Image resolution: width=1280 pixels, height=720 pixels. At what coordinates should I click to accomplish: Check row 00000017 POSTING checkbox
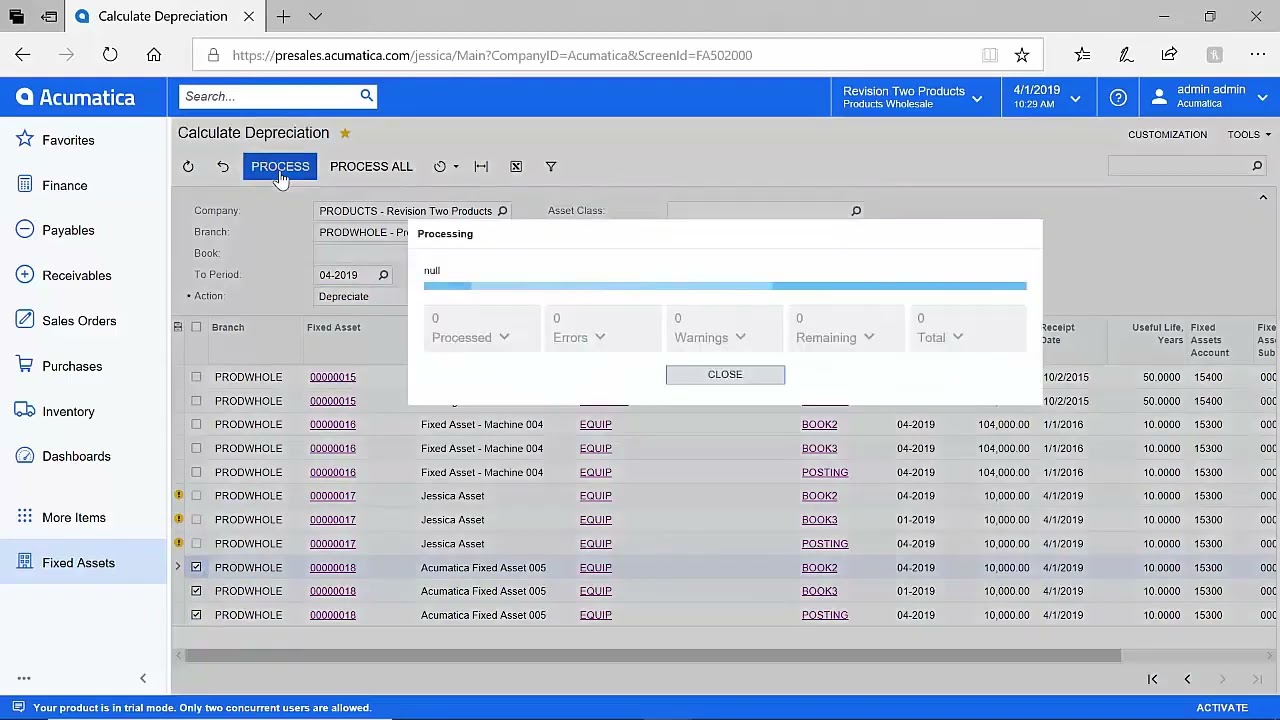pos(196,544)
